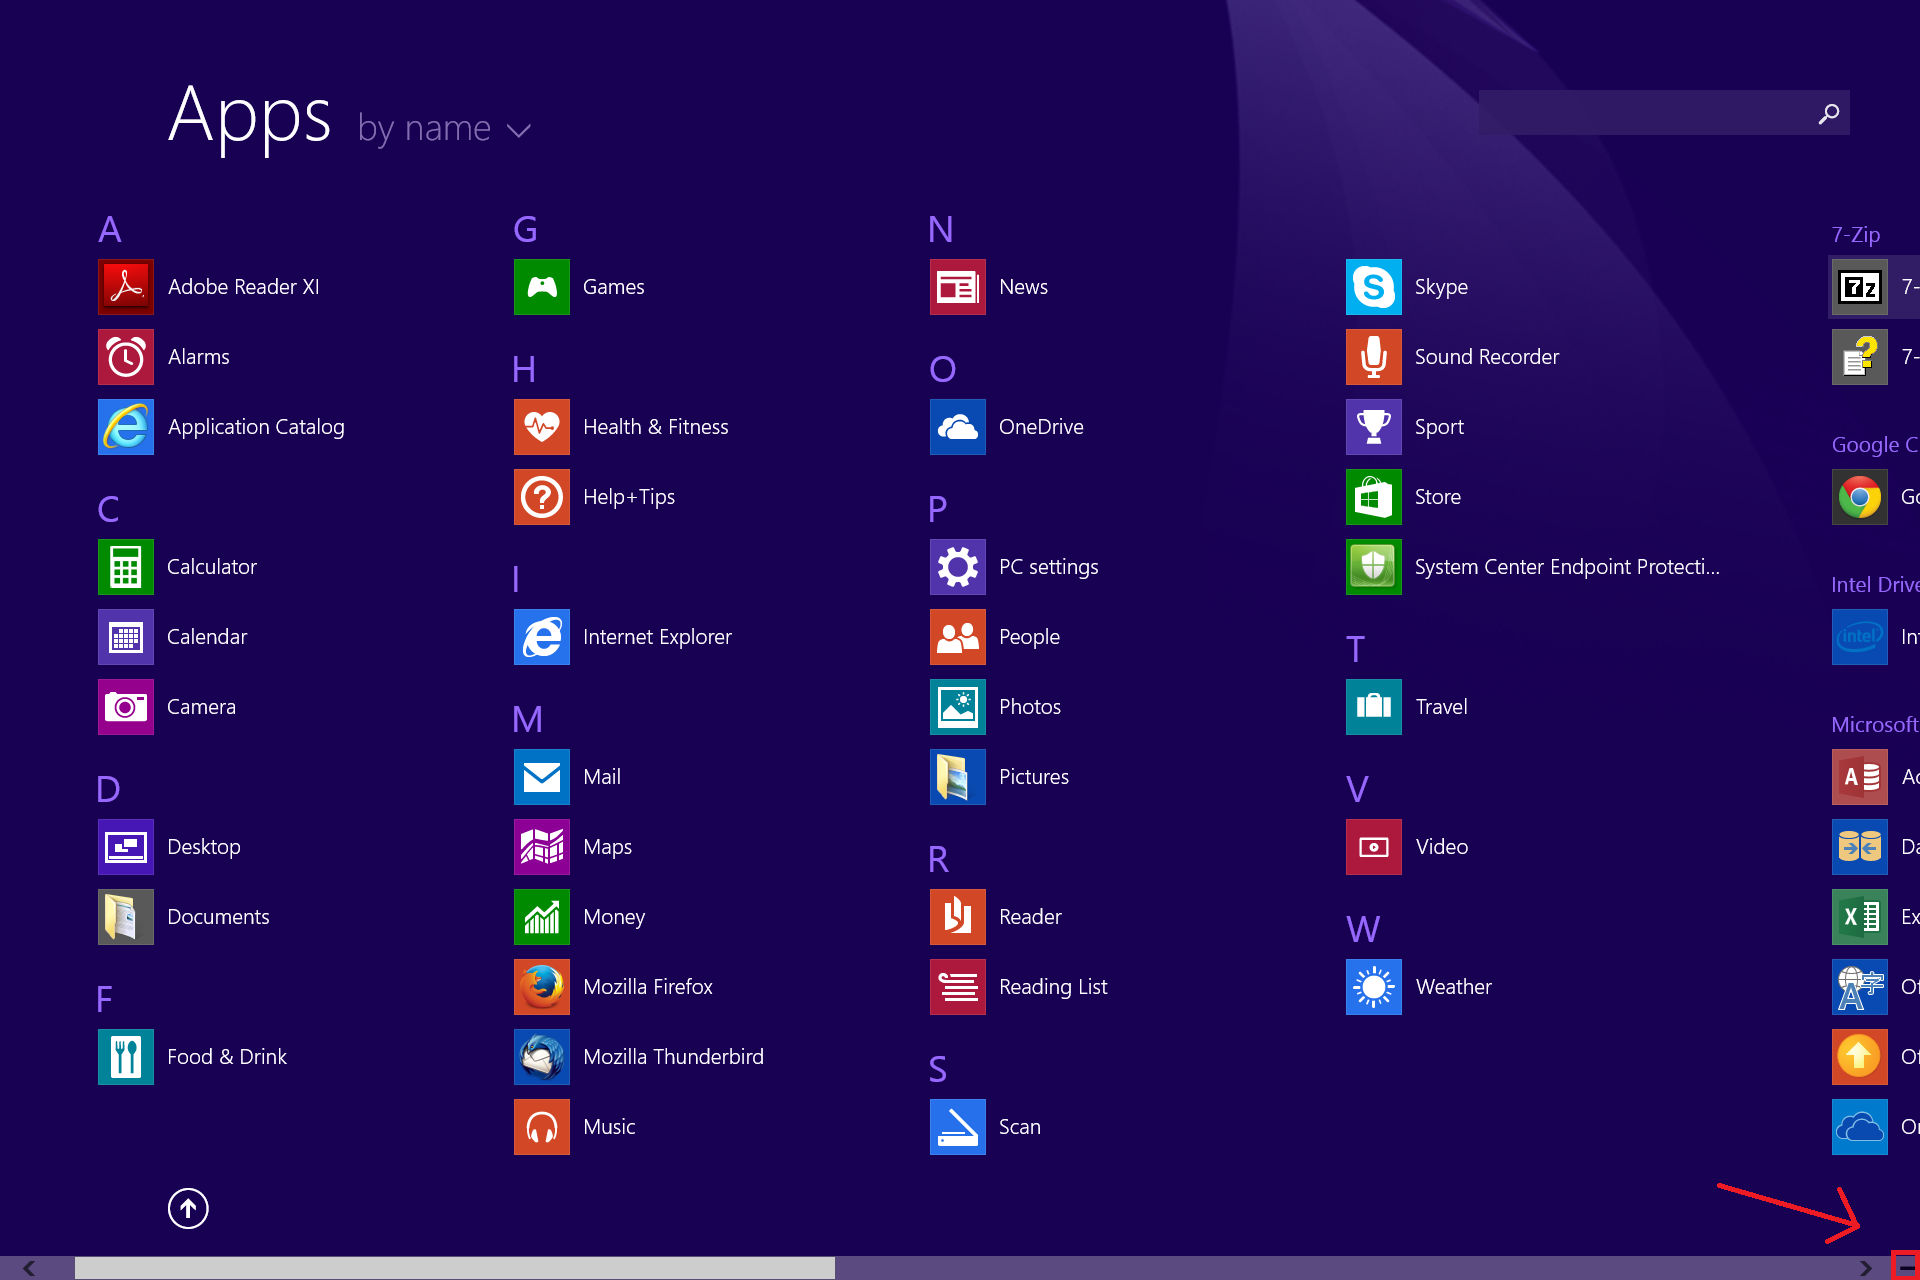This screenshot has height=1280, width=1920.
Task: Open the Sport app trophy icon
Action: [1374, 427]
